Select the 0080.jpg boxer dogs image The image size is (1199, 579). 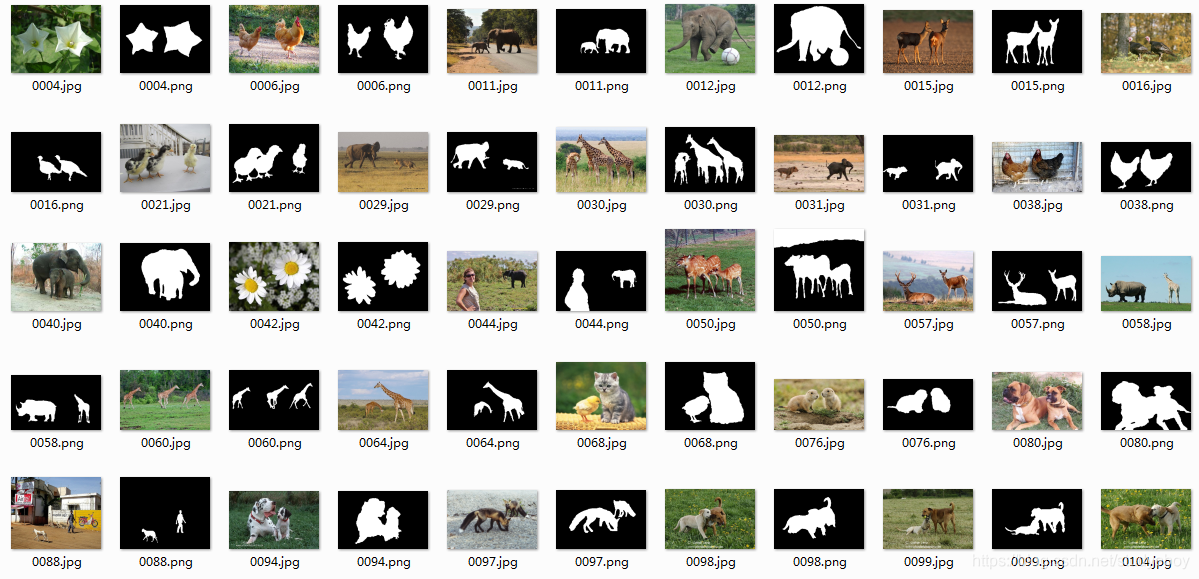pyautogui.click(x=1037, y=401)
